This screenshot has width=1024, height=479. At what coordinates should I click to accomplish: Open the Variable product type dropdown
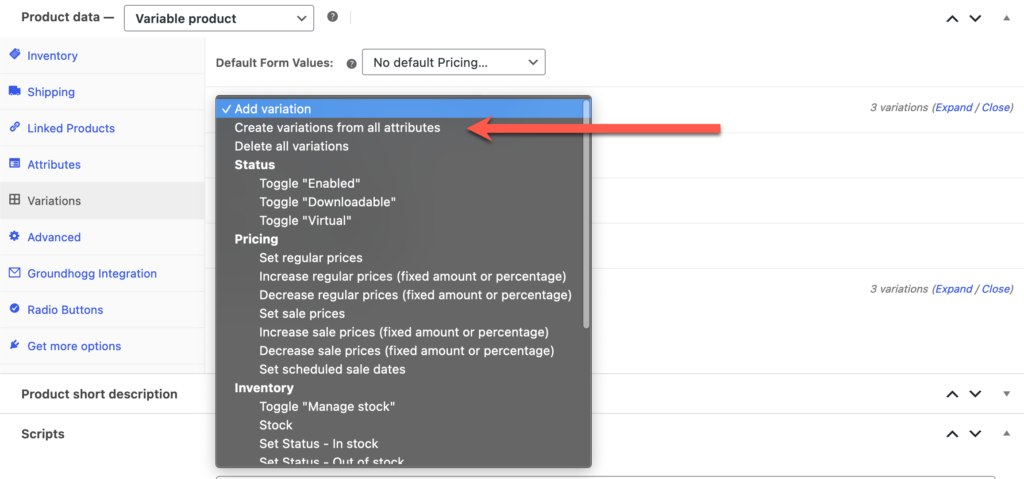[218, 17]
